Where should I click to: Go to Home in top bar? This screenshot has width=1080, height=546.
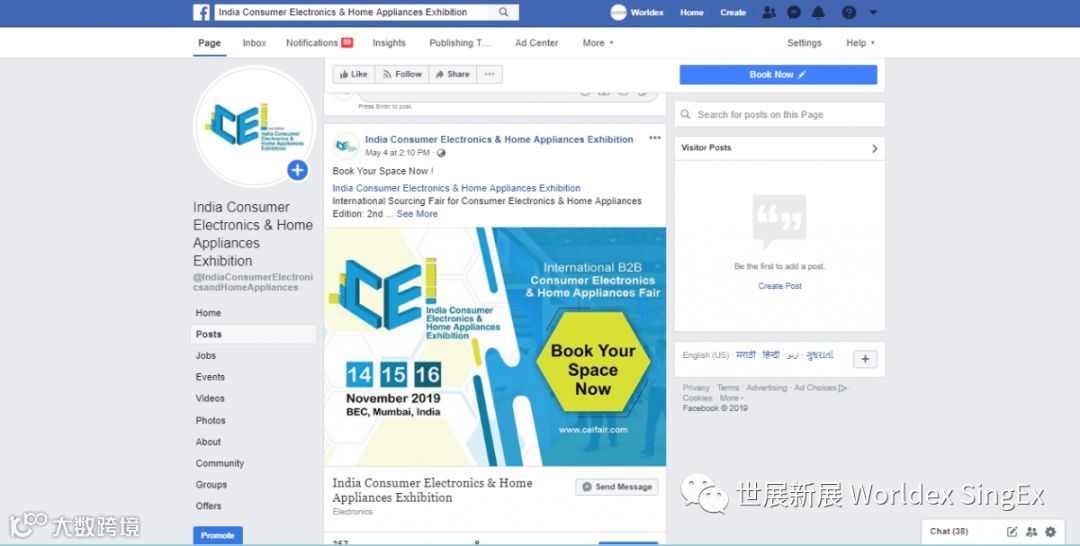[x=692, y=12]
